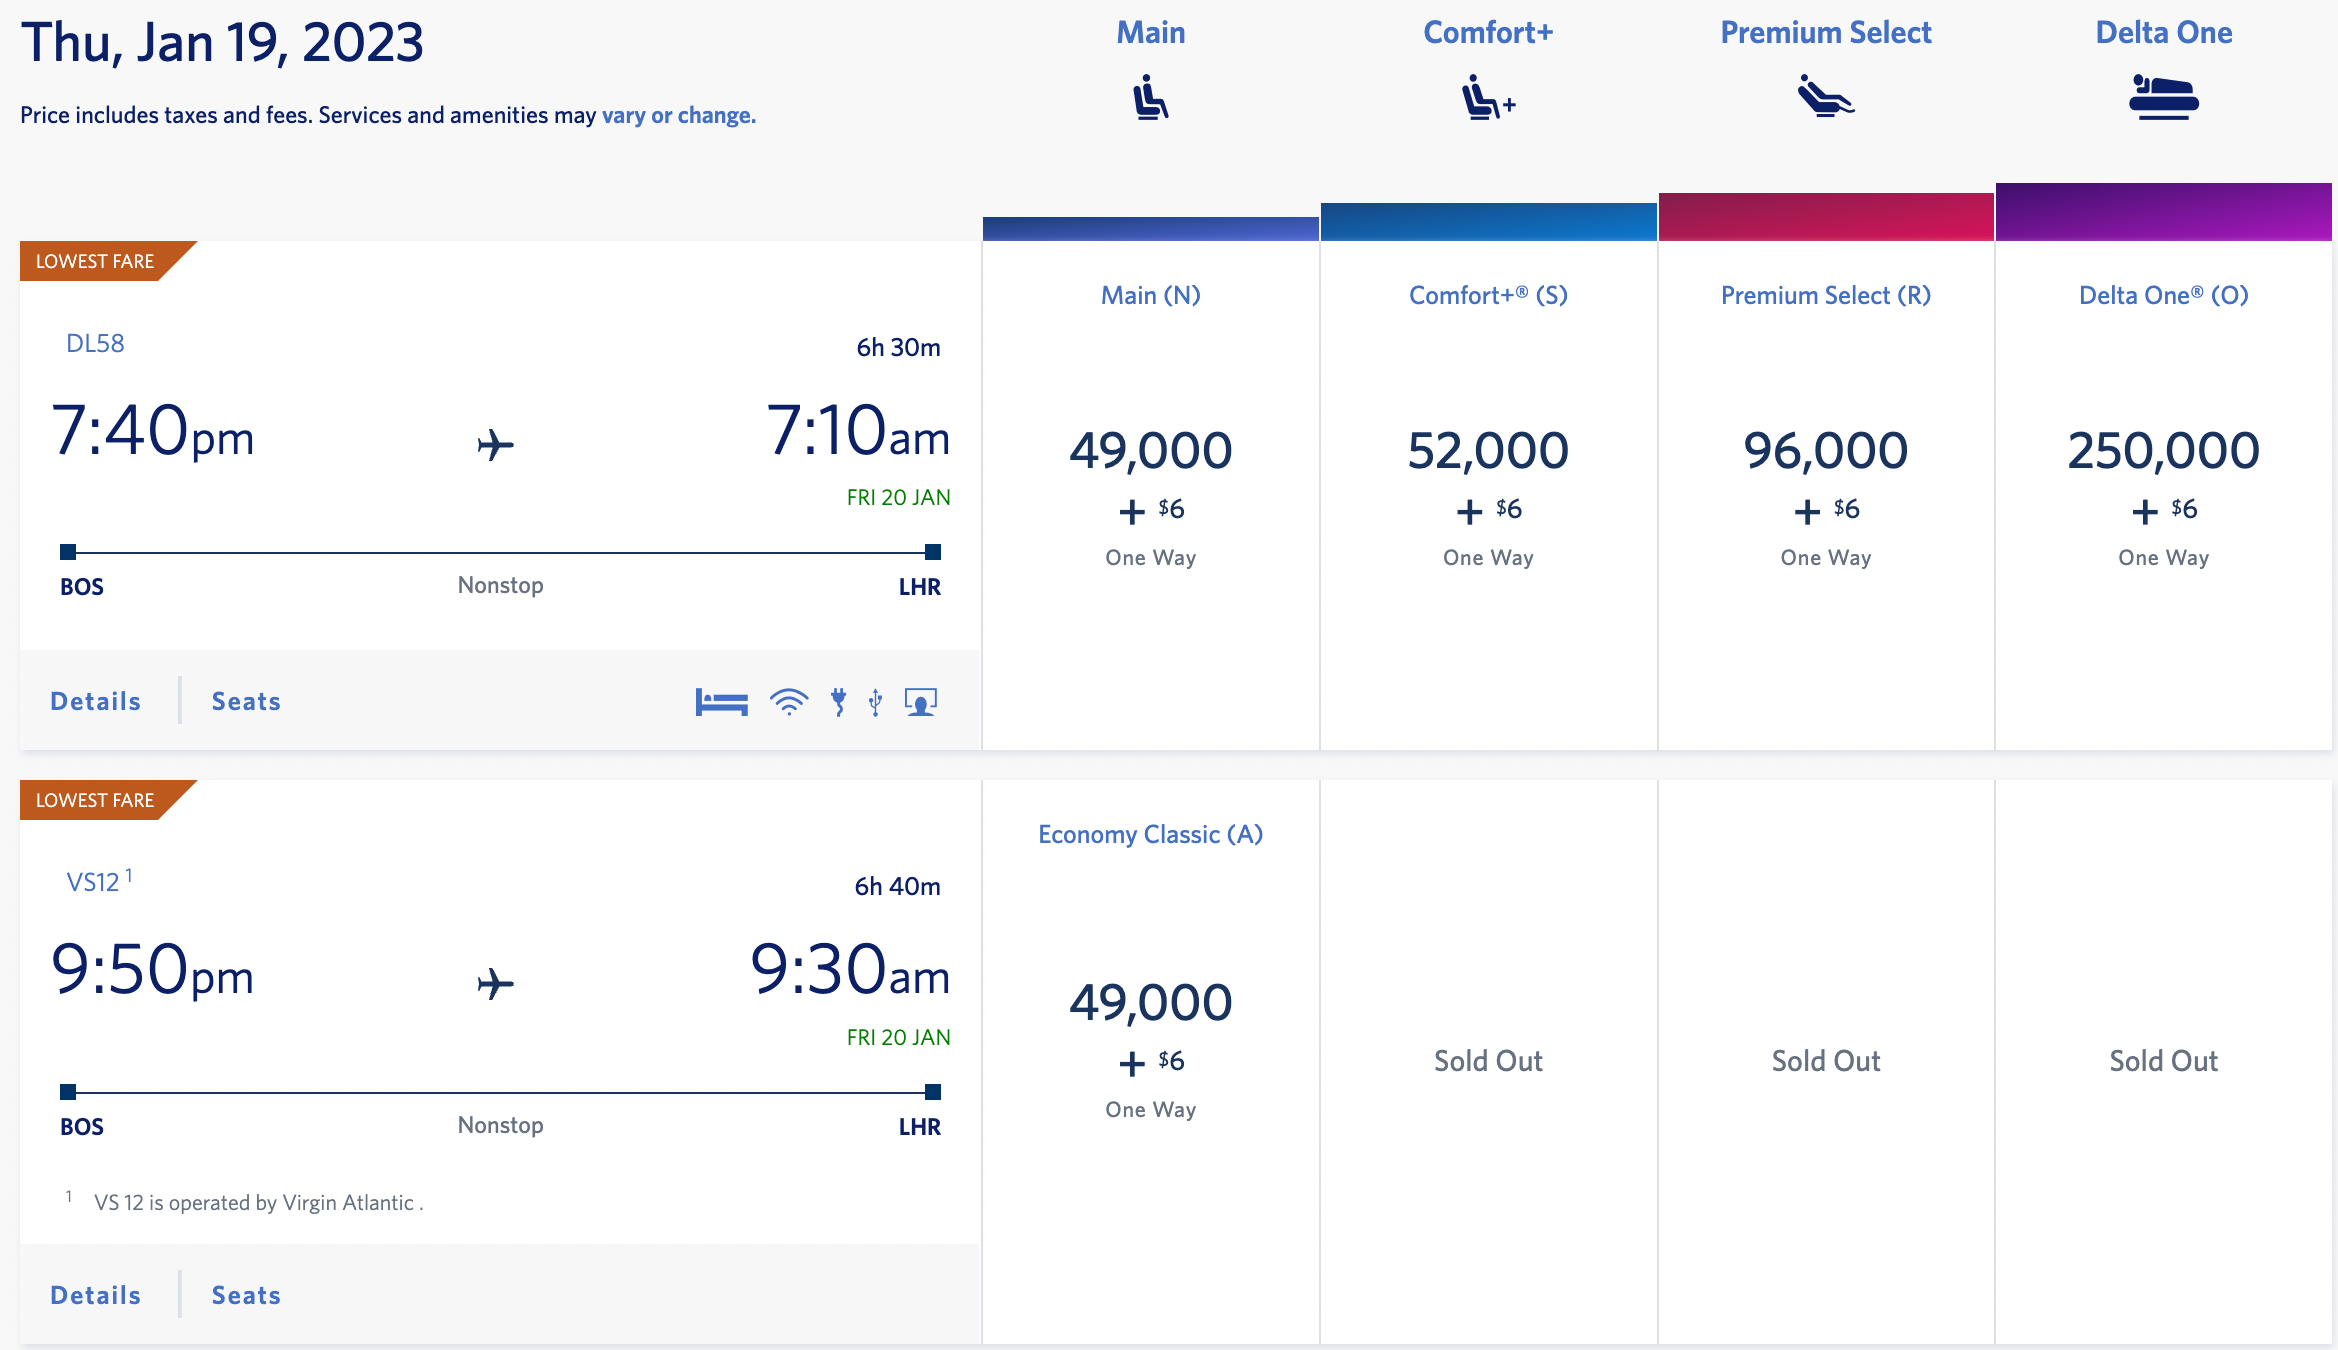
Task: Open the vary or change link
Action: click(x=678, y=115)
